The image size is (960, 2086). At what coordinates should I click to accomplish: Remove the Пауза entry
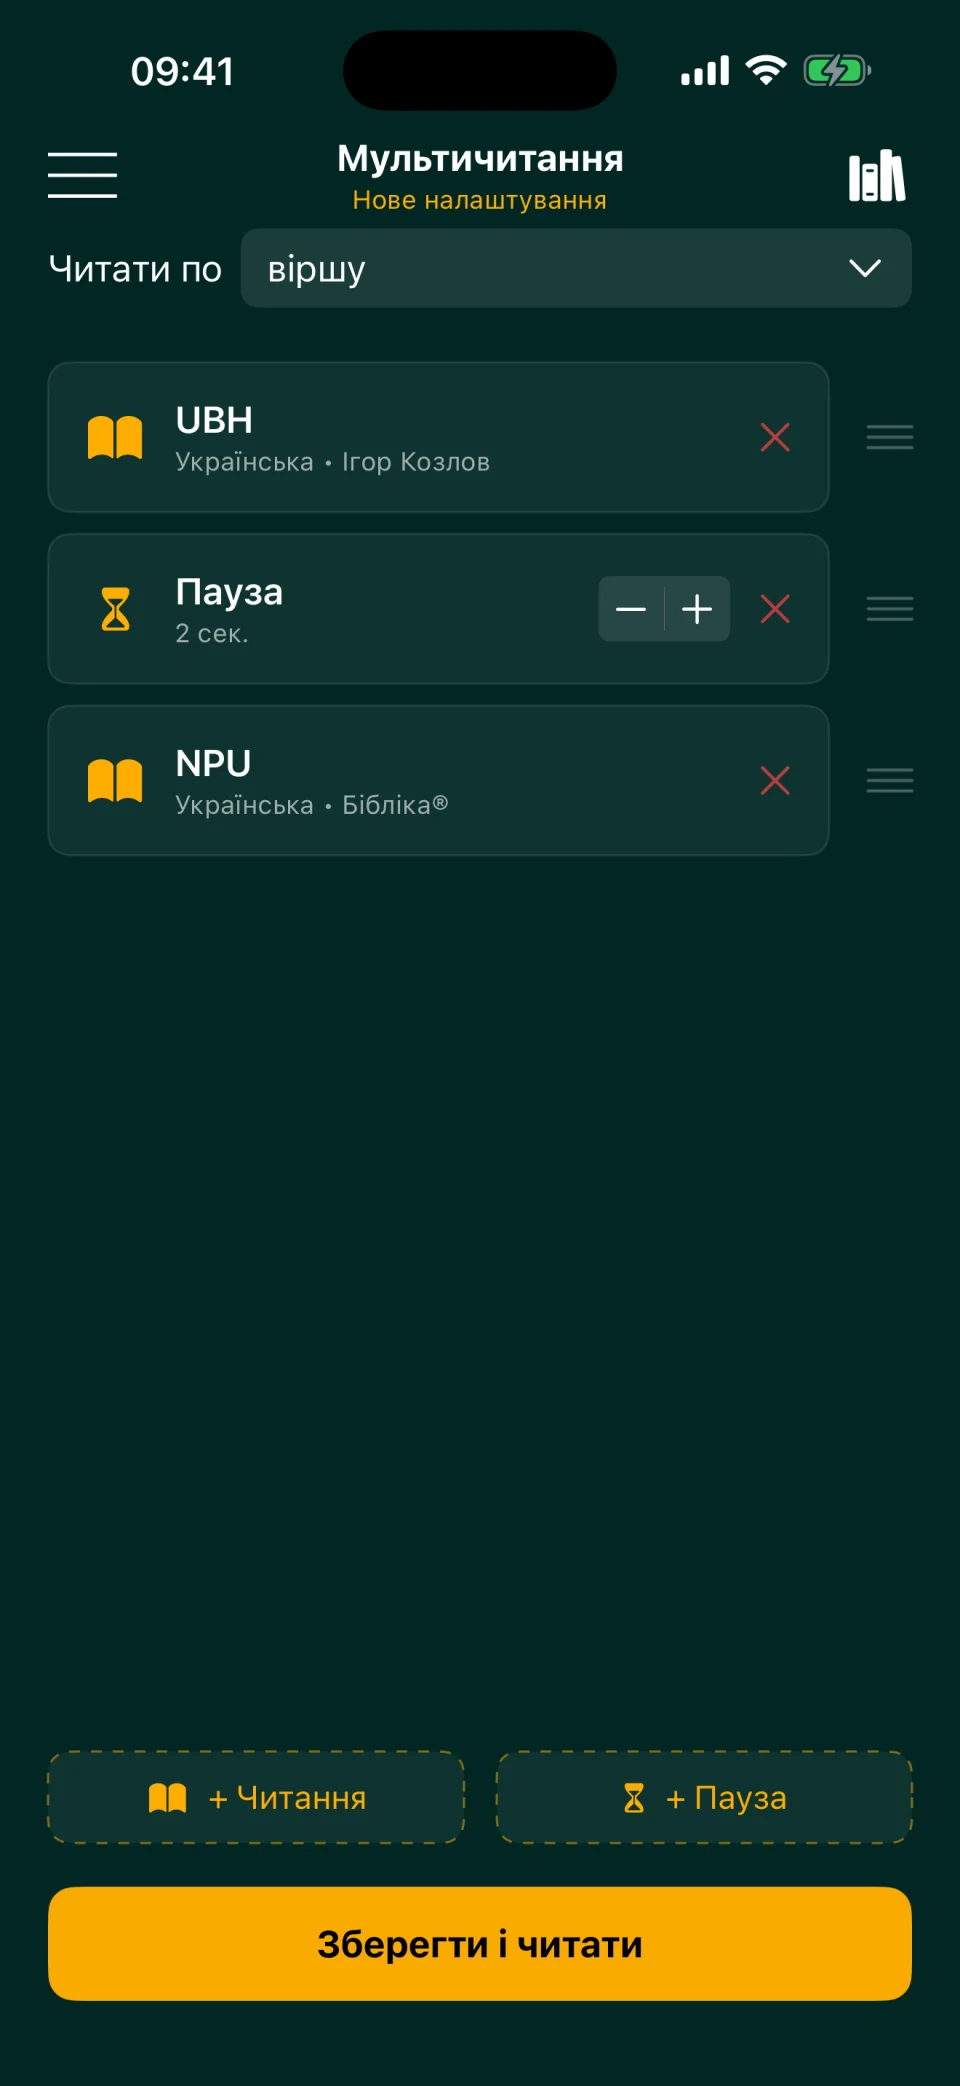click(775, 609)
